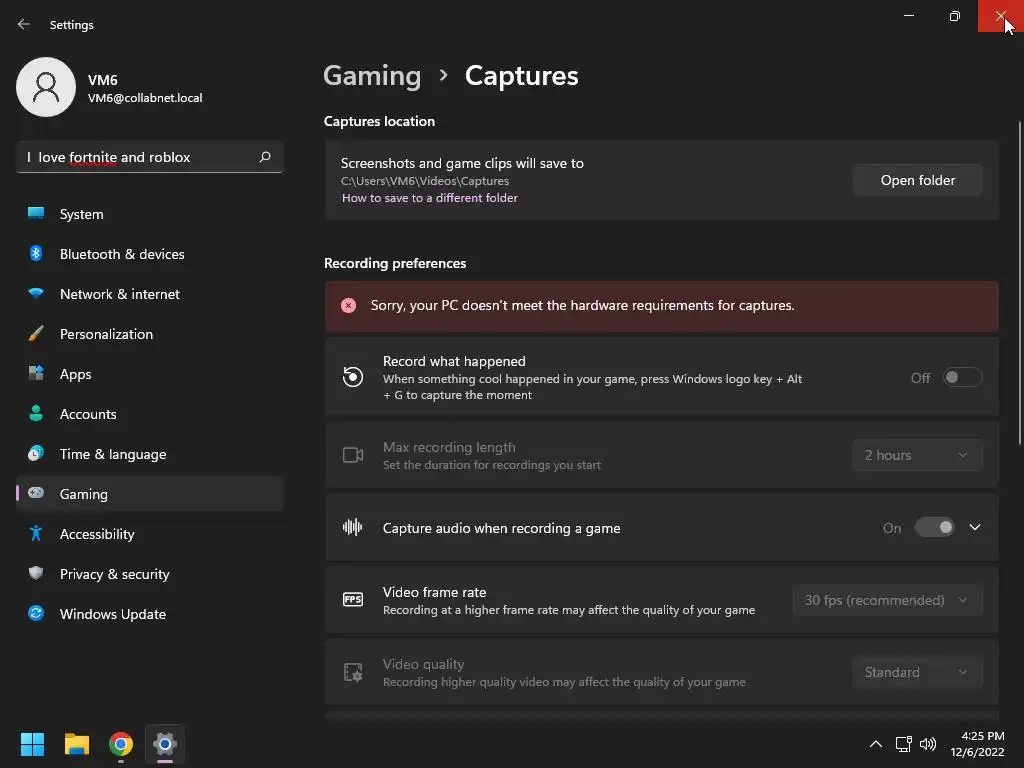1024x768 pixels.
Task: Click the search magnifier icon
Action: [265, 157]
